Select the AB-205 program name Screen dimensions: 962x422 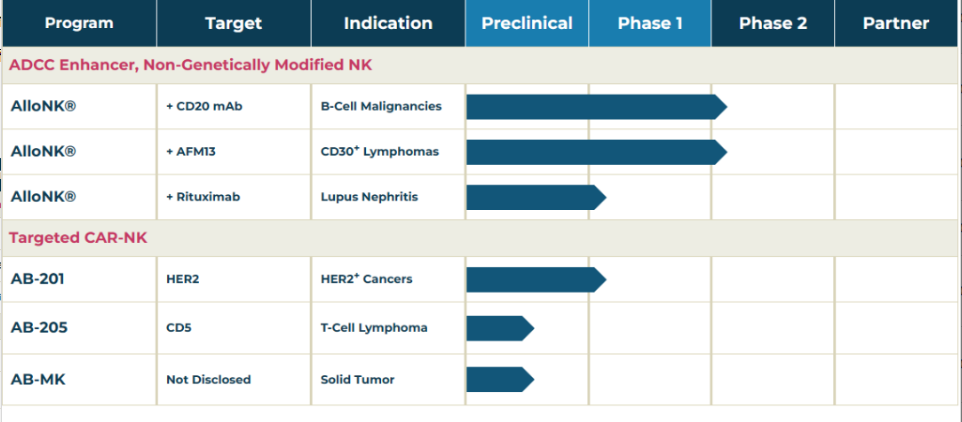[x=39, y=327]
